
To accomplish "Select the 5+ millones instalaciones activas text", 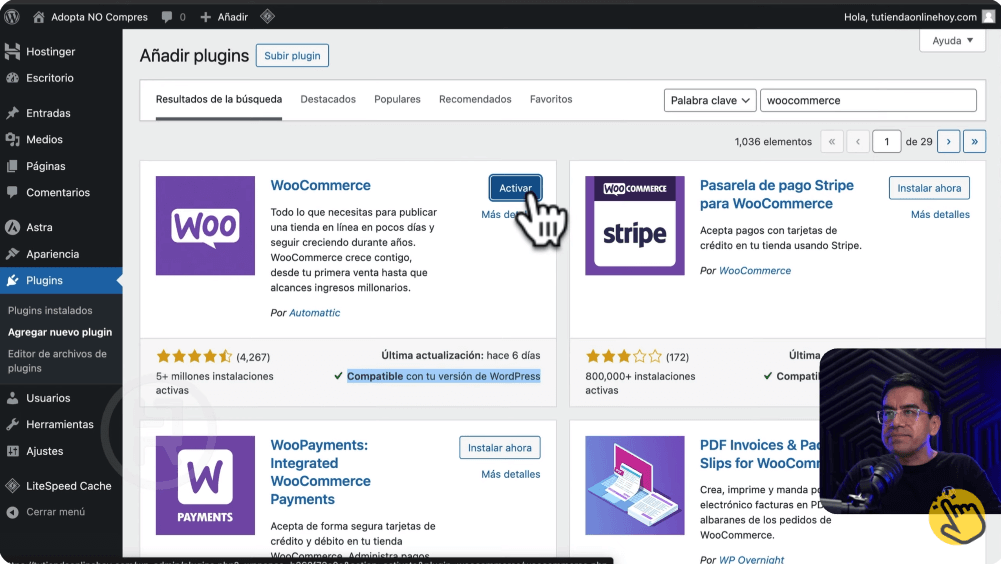I will pyautogui.click(x=214, y=383).
